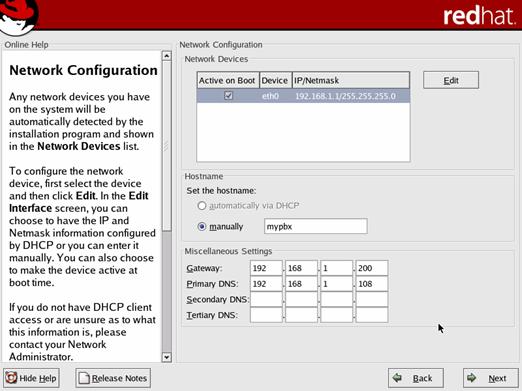522x391 pixels.
Task: Toggle Active on Boot checkbox for eth0
Action: [x=228, y=96]
